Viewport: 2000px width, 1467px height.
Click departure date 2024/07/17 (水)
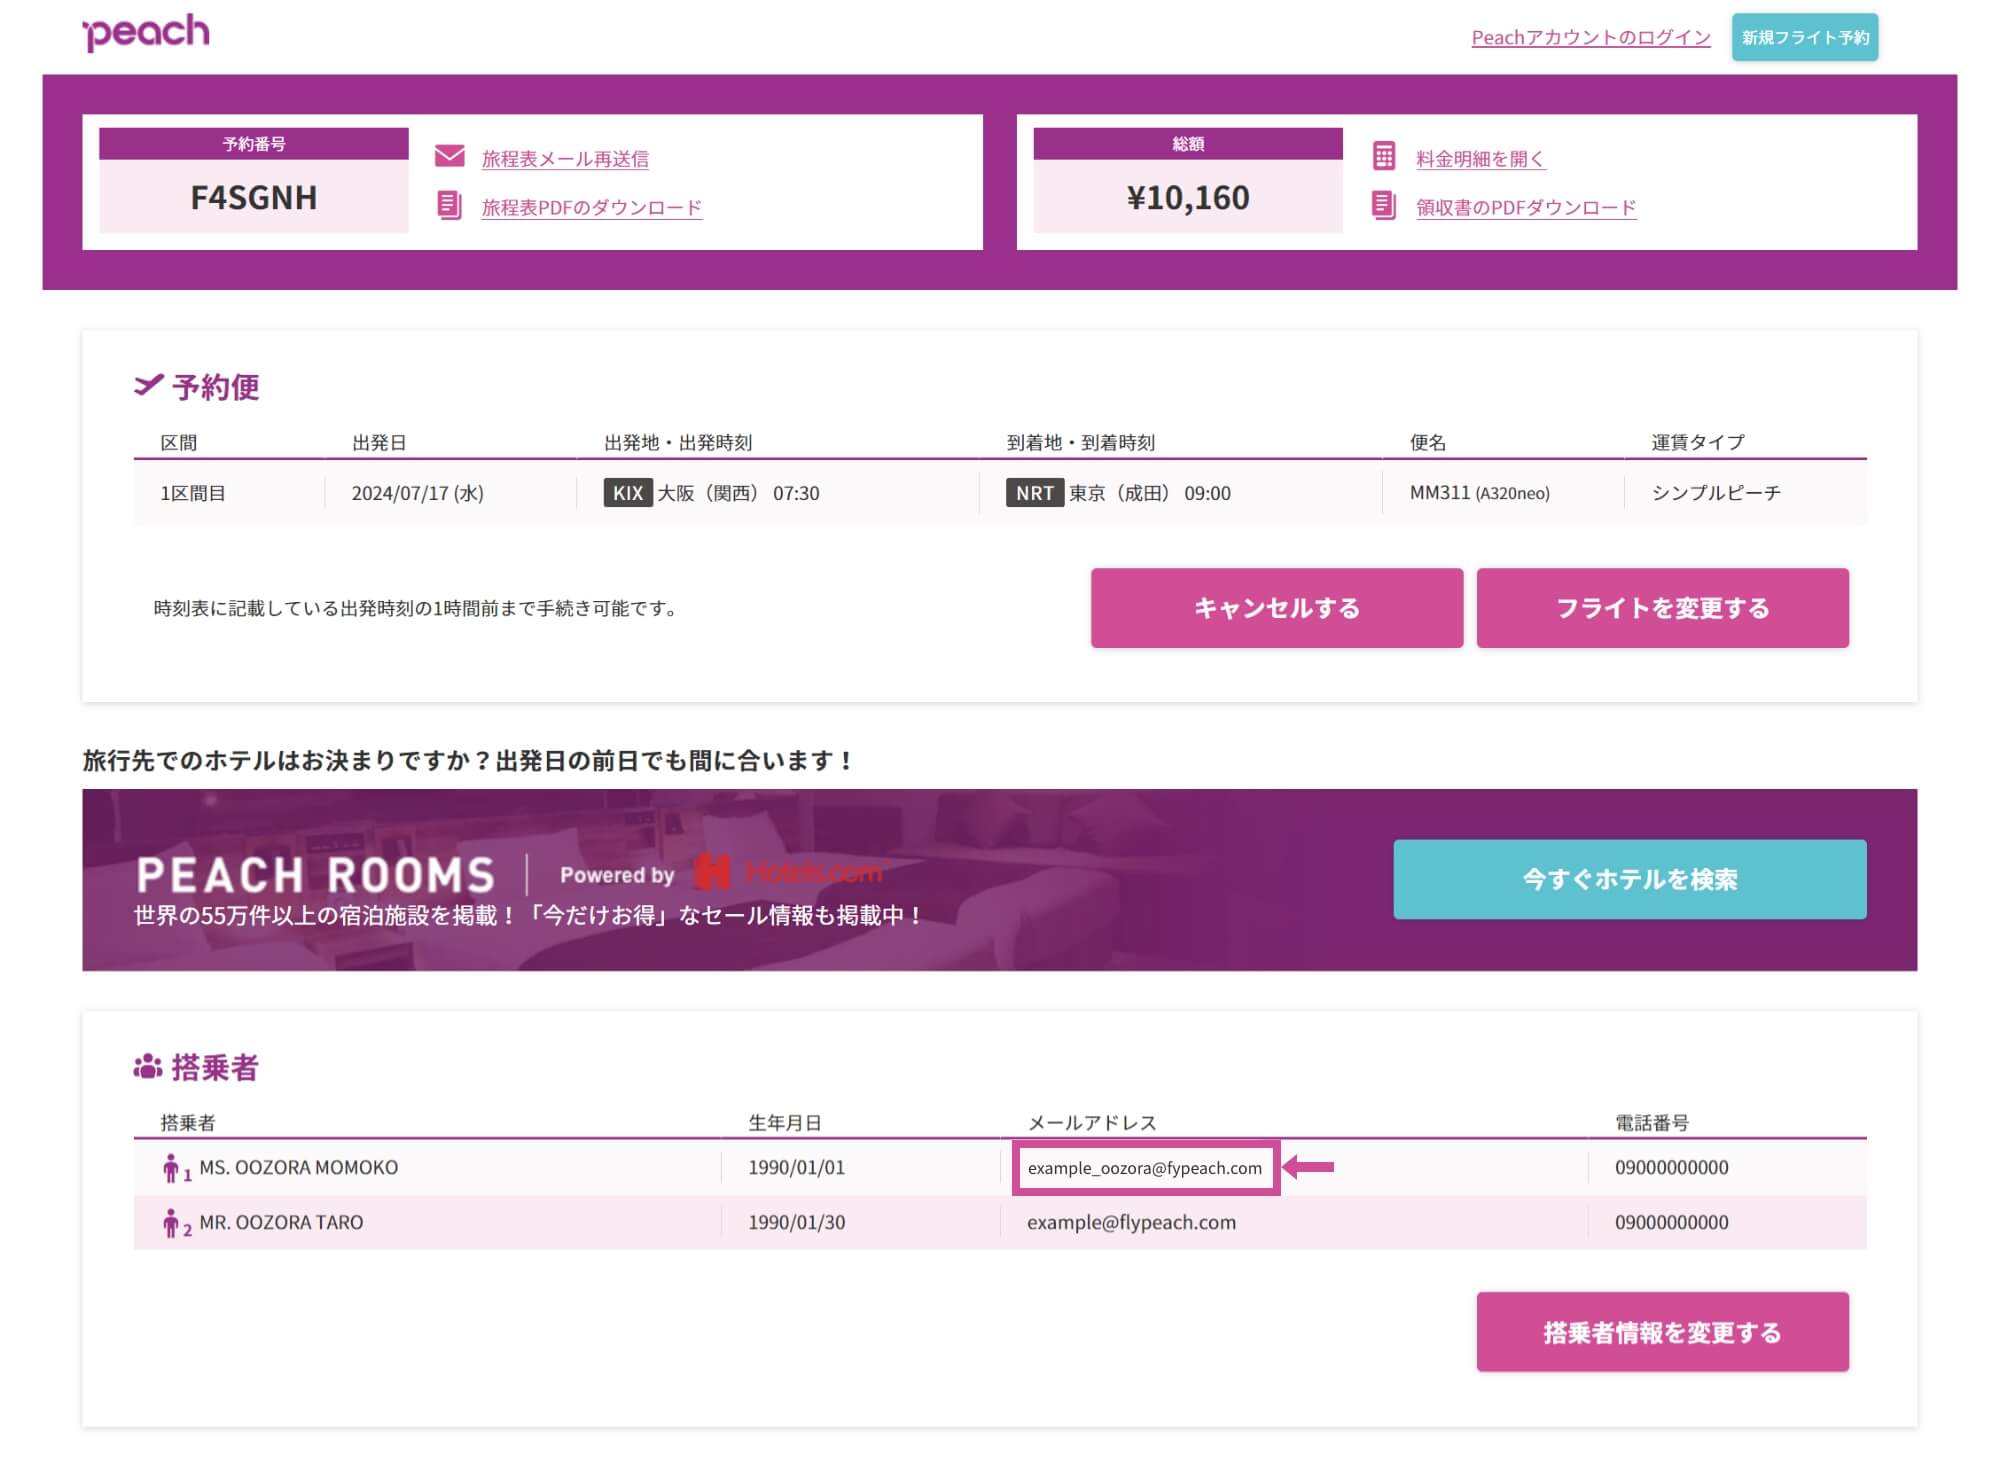418,493
